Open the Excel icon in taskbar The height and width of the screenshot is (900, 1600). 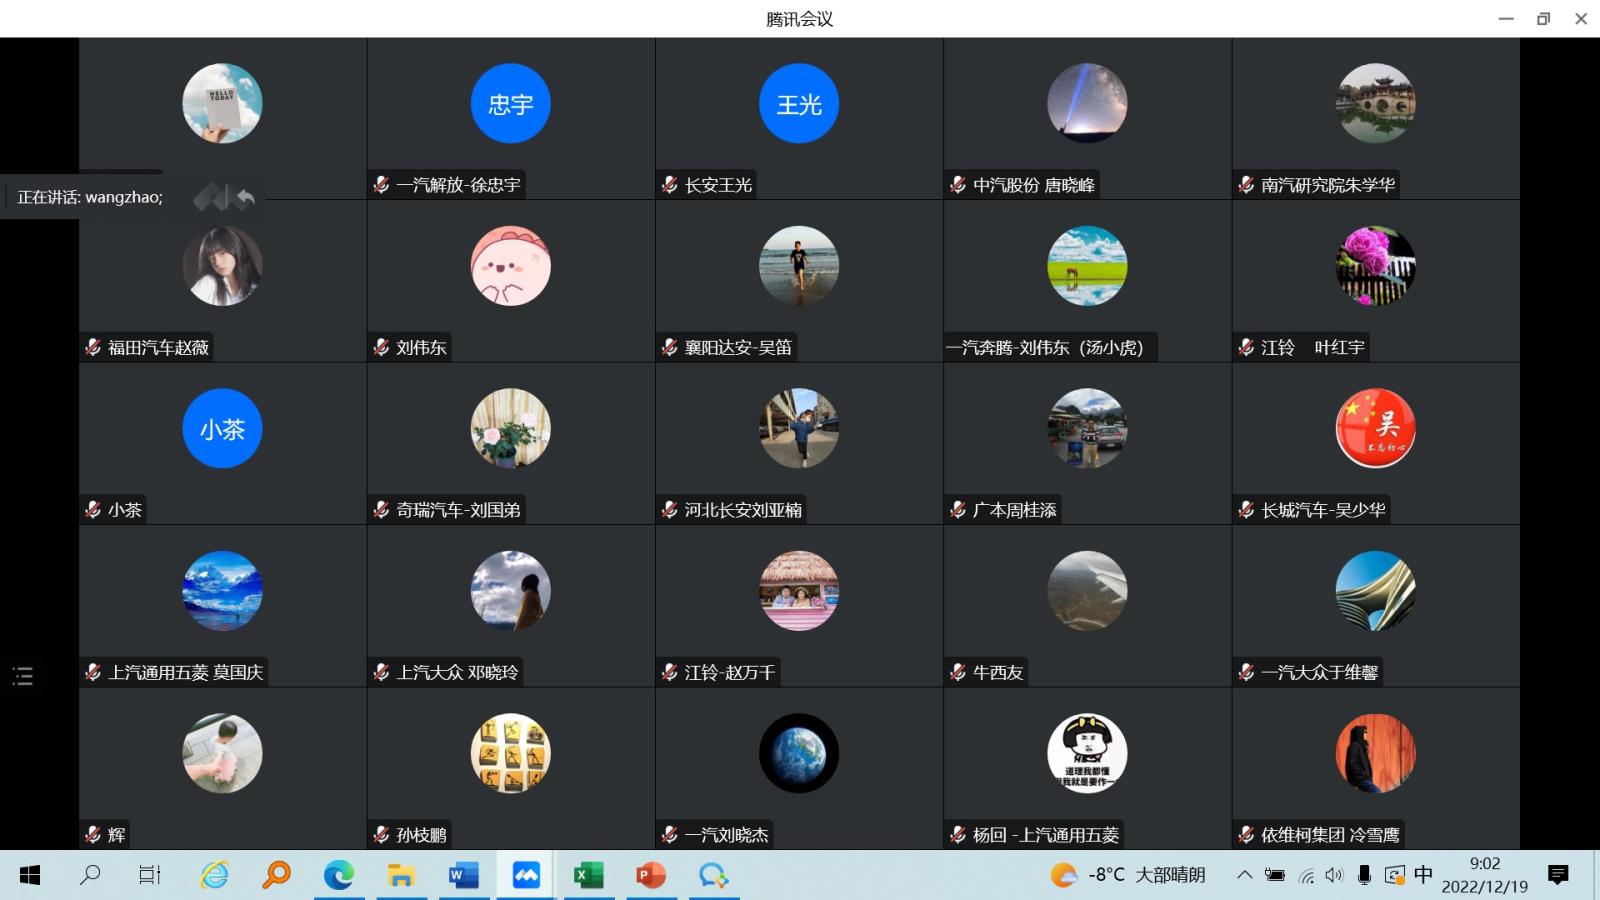pos(588,876)
